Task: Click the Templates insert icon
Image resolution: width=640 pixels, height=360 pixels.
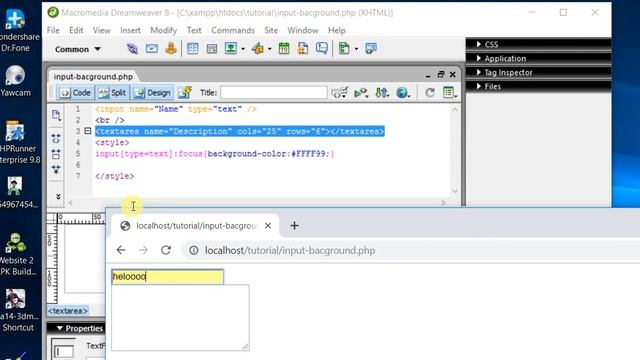Action: (344, 49)
